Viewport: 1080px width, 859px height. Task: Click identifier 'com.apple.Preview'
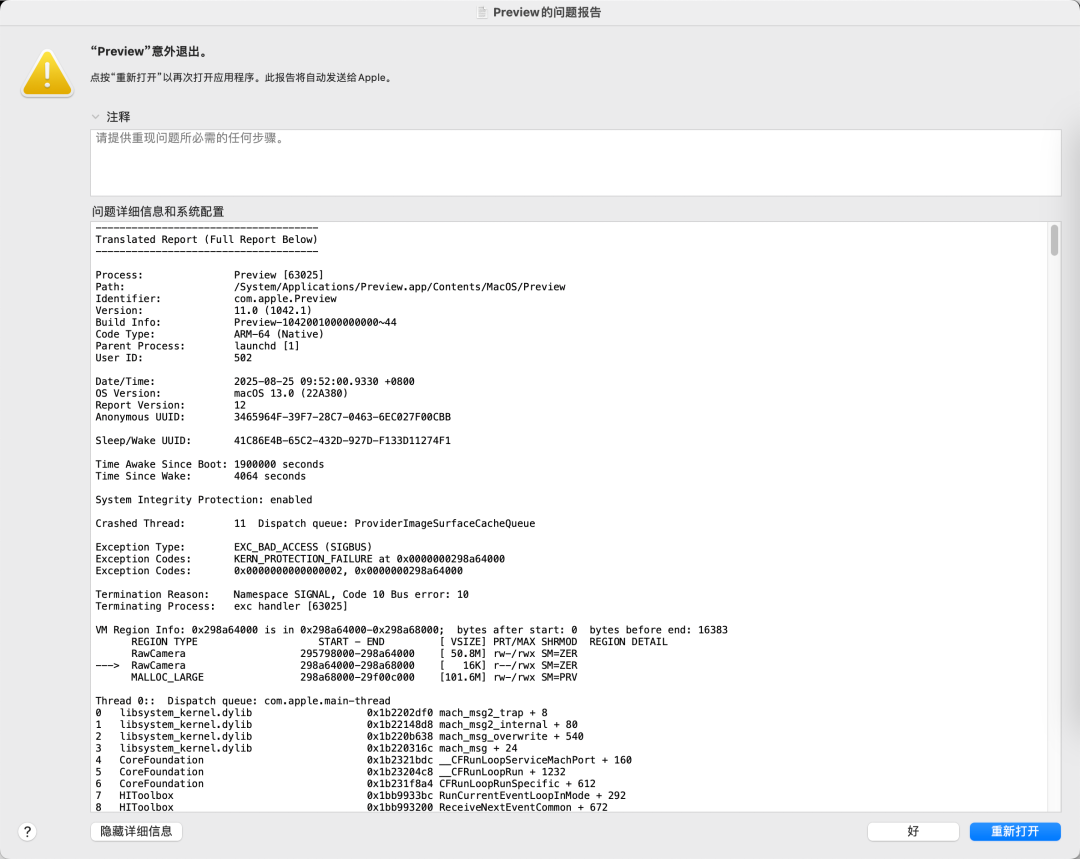click(x=285, y=298)
